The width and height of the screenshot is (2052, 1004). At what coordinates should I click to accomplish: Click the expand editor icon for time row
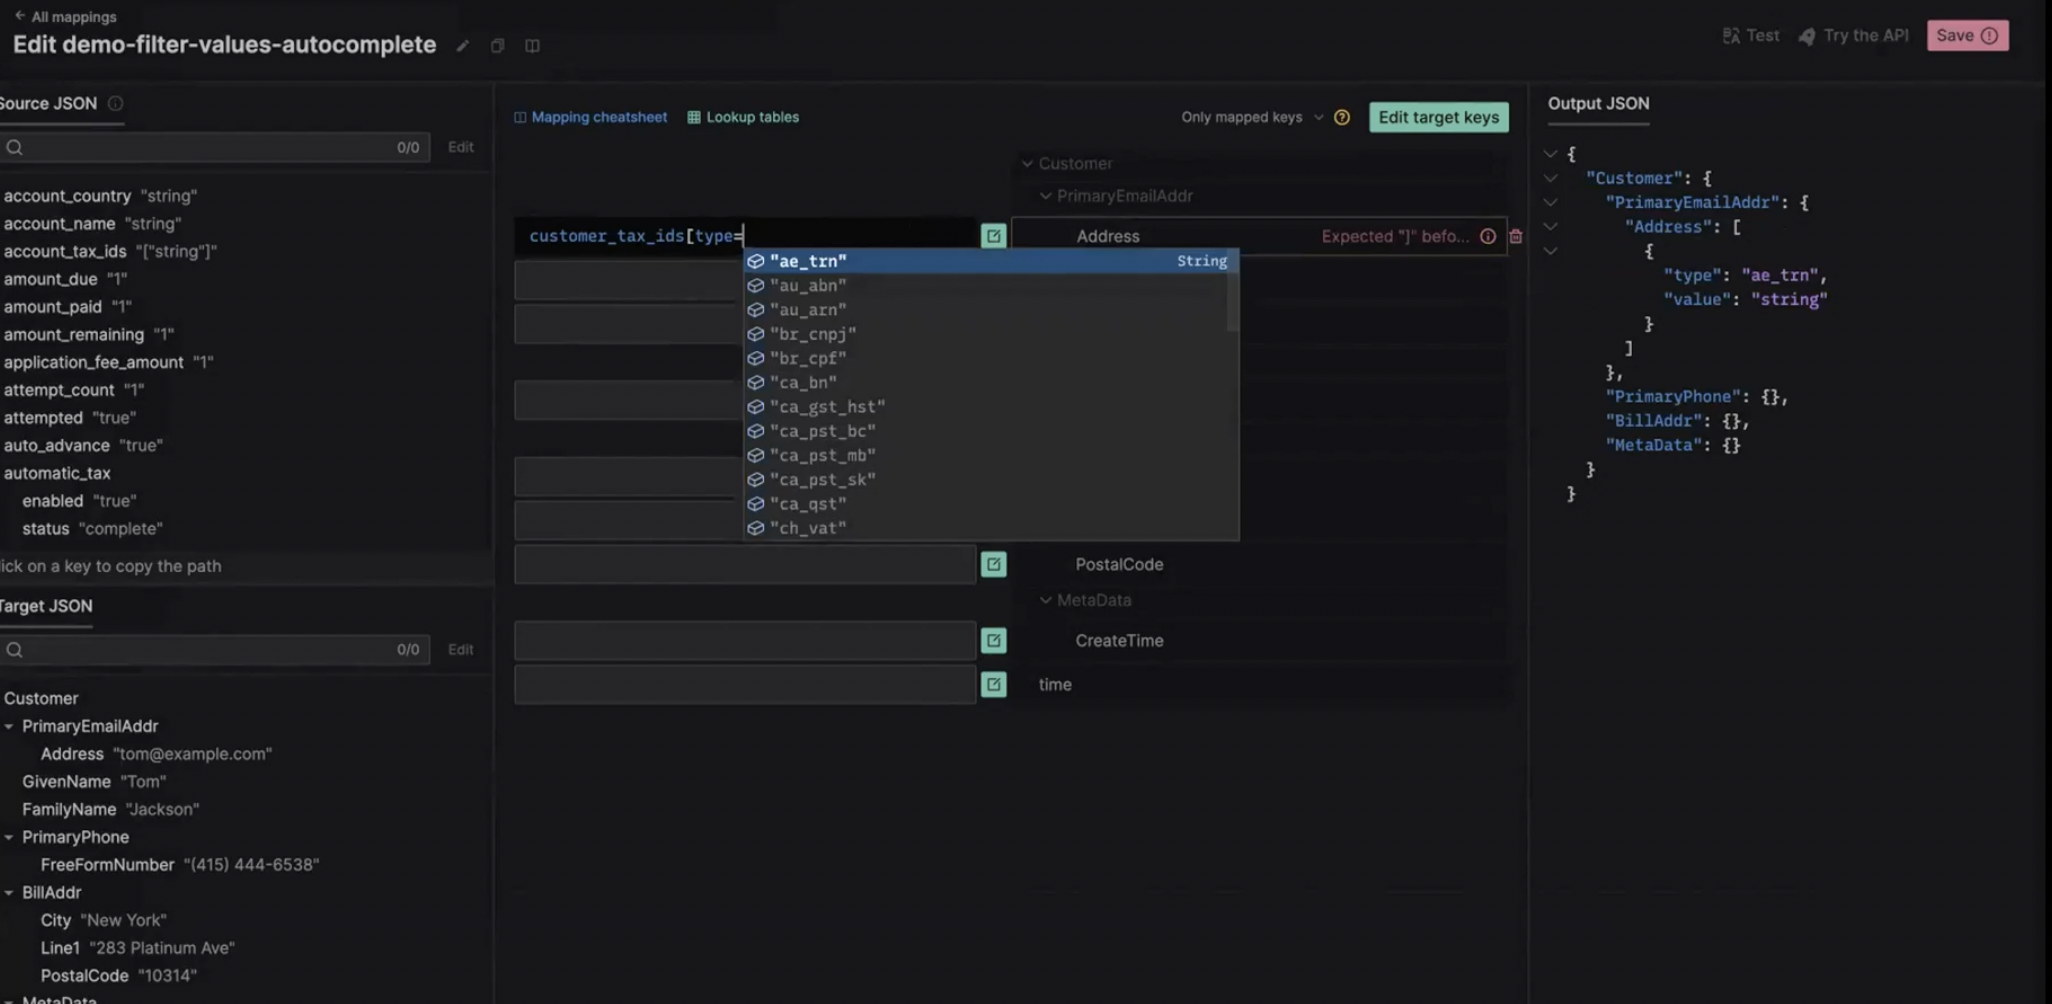993,684
